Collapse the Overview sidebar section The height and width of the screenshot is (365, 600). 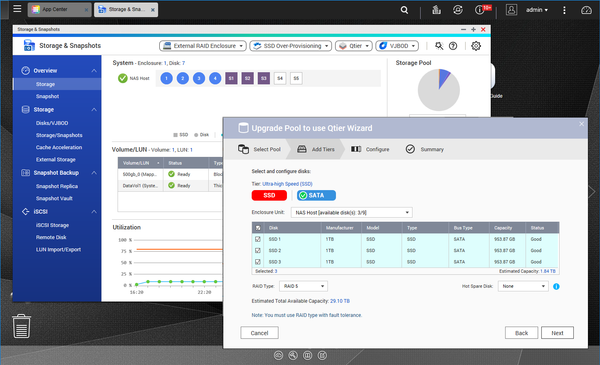(x=94, y=71)
